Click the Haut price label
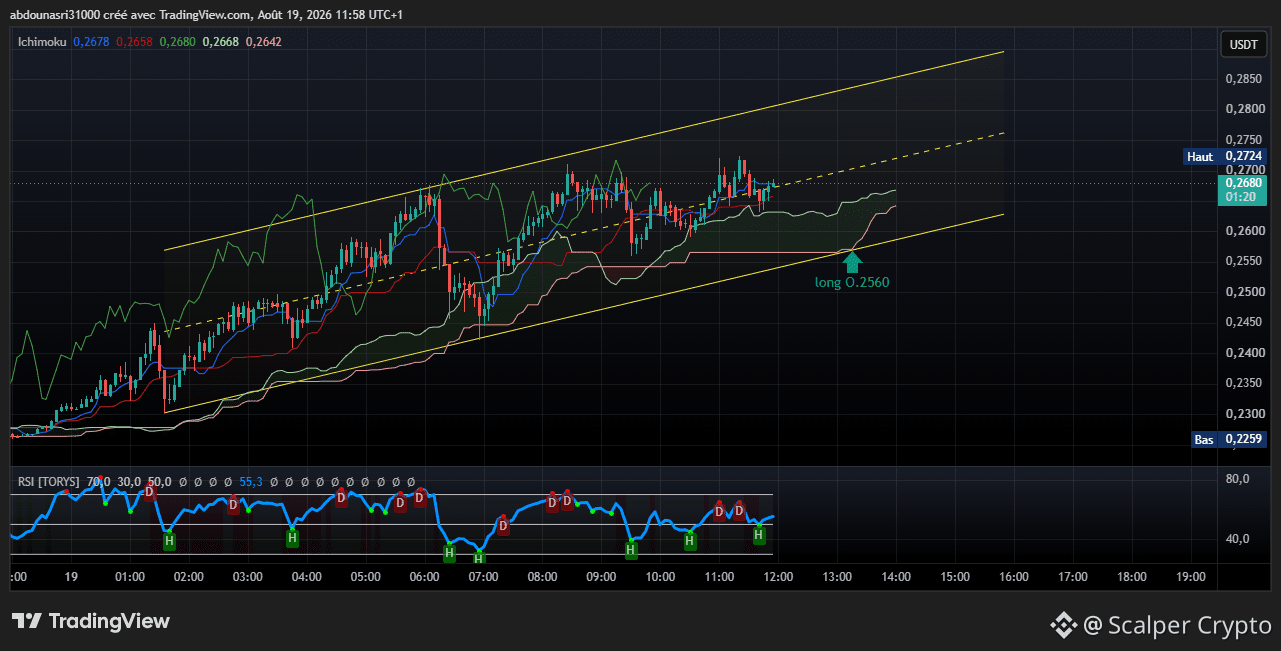Image resolution: width=1281 pixels, height=651 pixels. click(x=1200, y=156)
